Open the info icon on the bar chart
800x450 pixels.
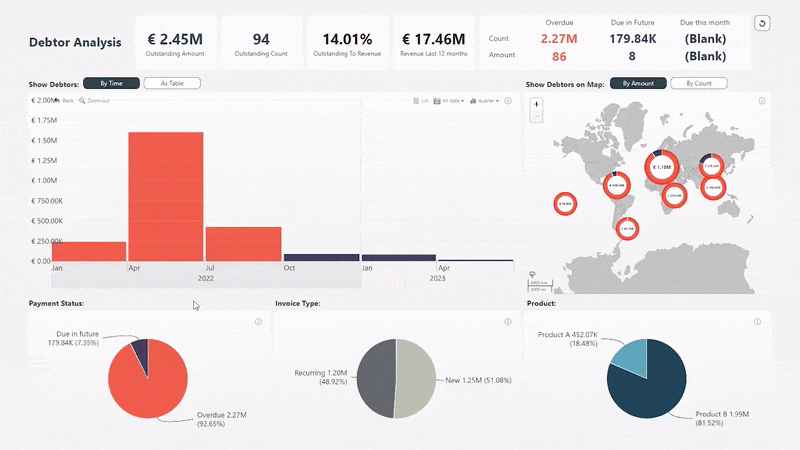(508, 101)
